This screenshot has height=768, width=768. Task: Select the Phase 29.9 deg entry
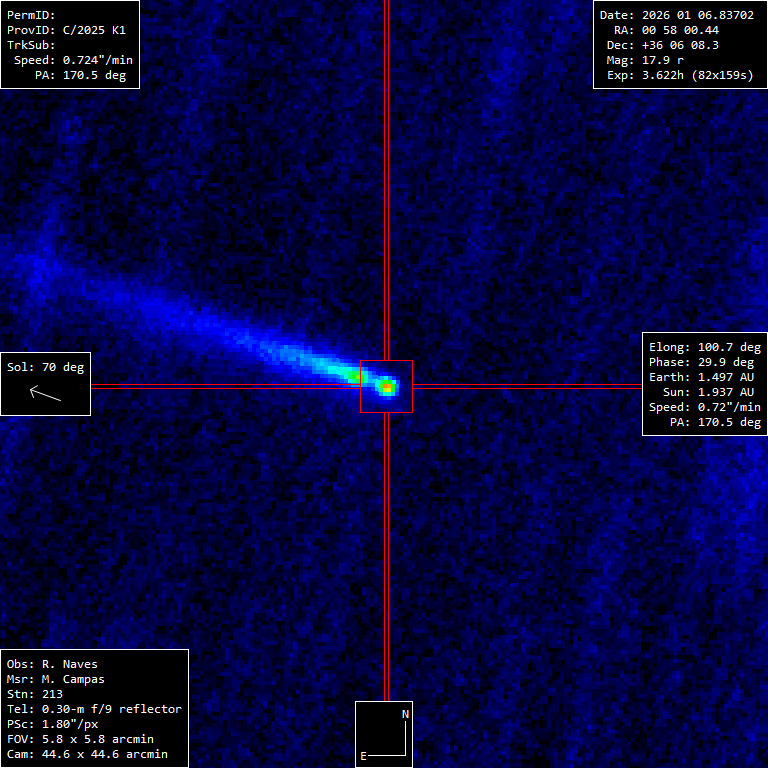click(x=704, y=363)
